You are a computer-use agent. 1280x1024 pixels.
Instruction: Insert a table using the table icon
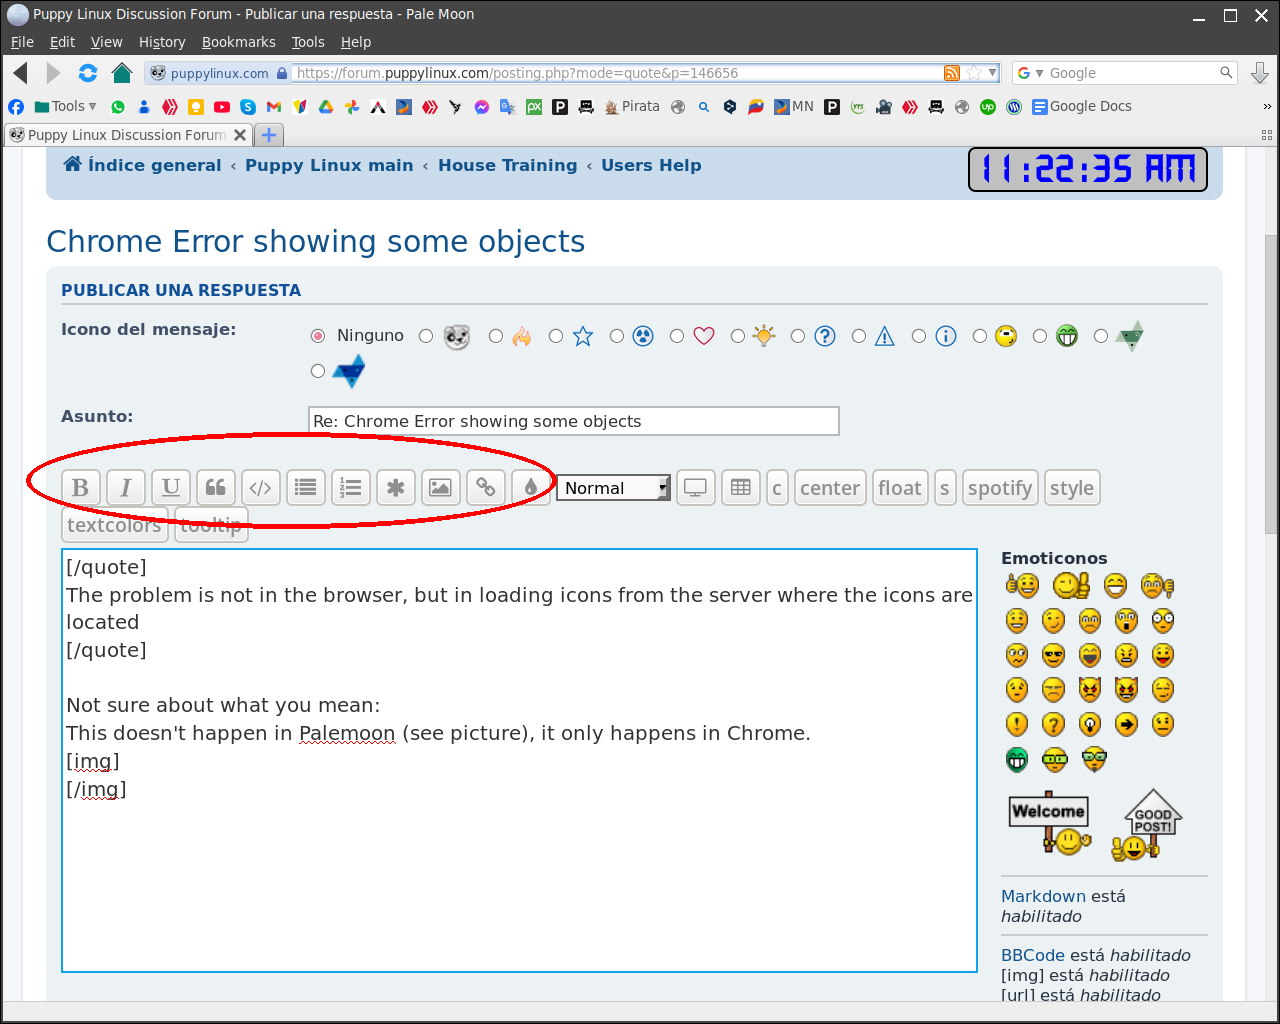click(x=741, y=488)
